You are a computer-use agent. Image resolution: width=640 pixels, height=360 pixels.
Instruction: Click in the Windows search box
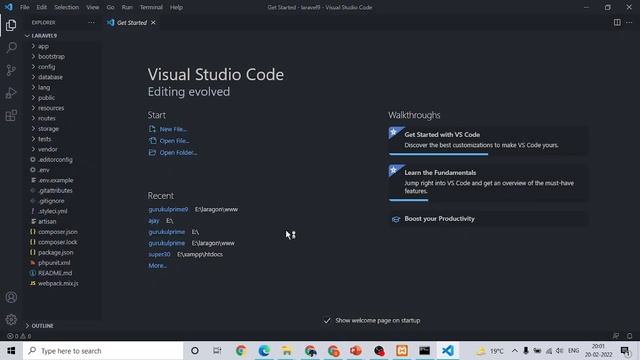pos(103,351)
